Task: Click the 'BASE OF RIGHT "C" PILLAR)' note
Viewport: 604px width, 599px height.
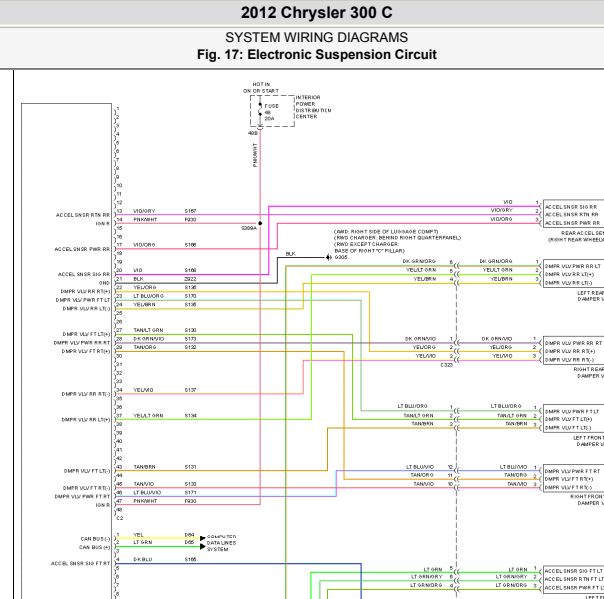Action: pos(369,251)
